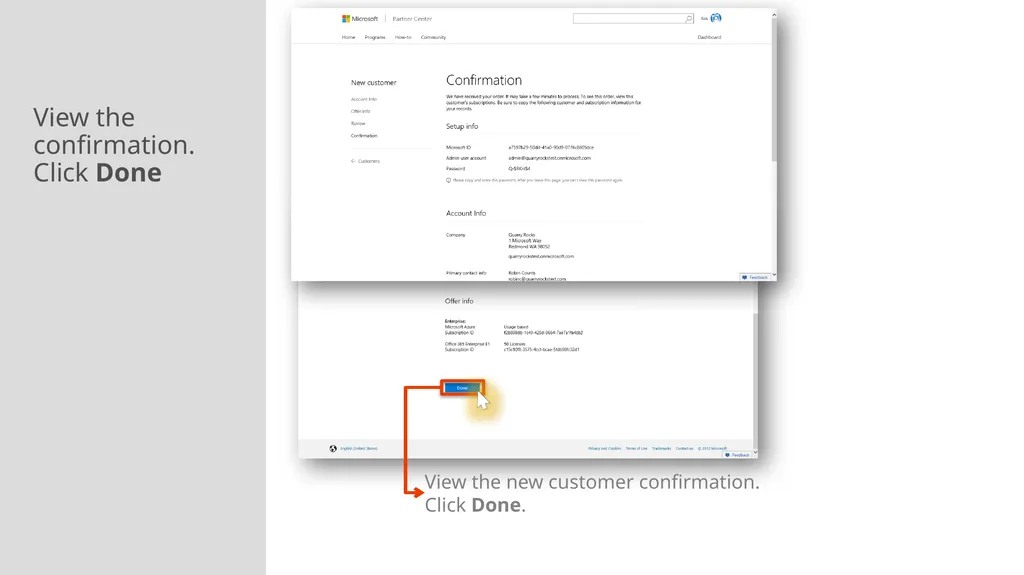1024x575 pixels.
Task: Select Offer info step in New customer sidebar
Action: tap(360, 111)
